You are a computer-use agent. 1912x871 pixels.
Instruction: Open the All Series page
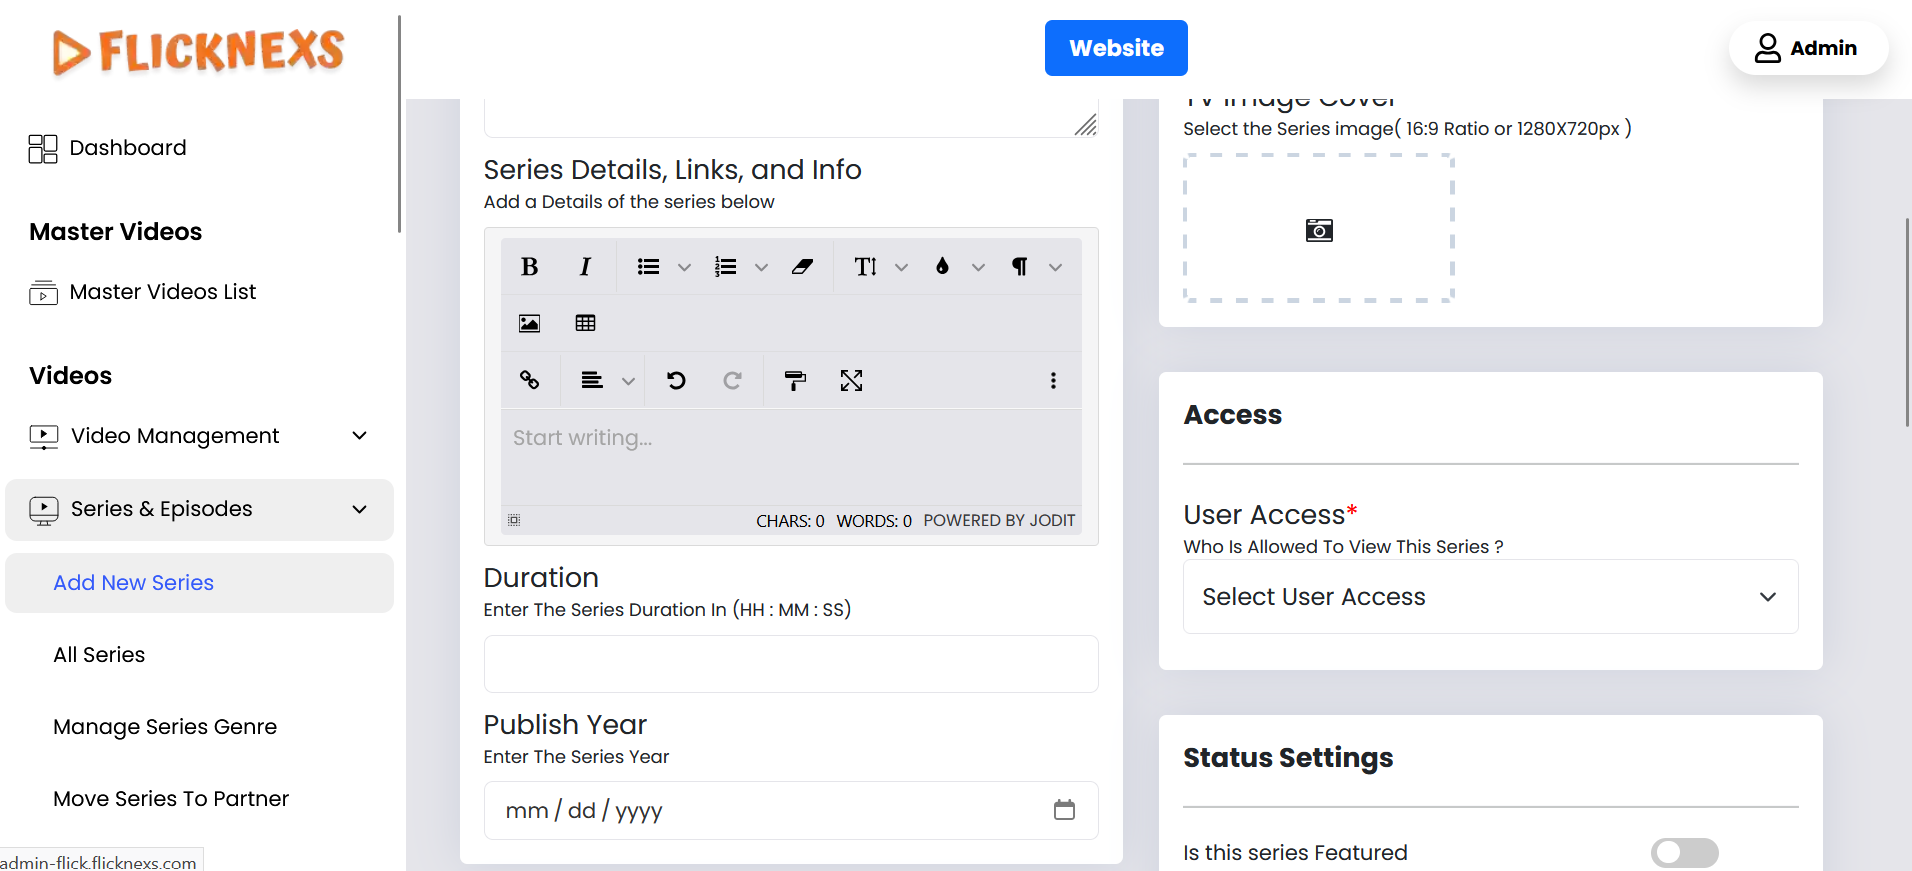tap(99, 655)
